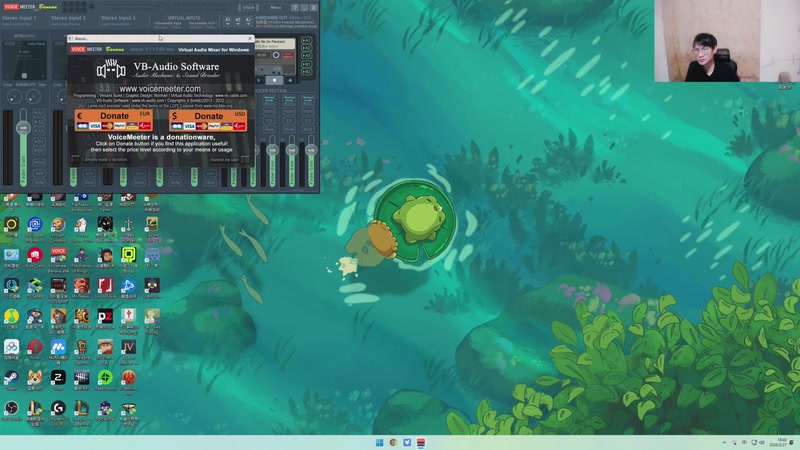The width and height of the screenshot is (800, 450).
Task: Toggle mono on the Stereo Input 1 strip
Action: coord(39,163)
